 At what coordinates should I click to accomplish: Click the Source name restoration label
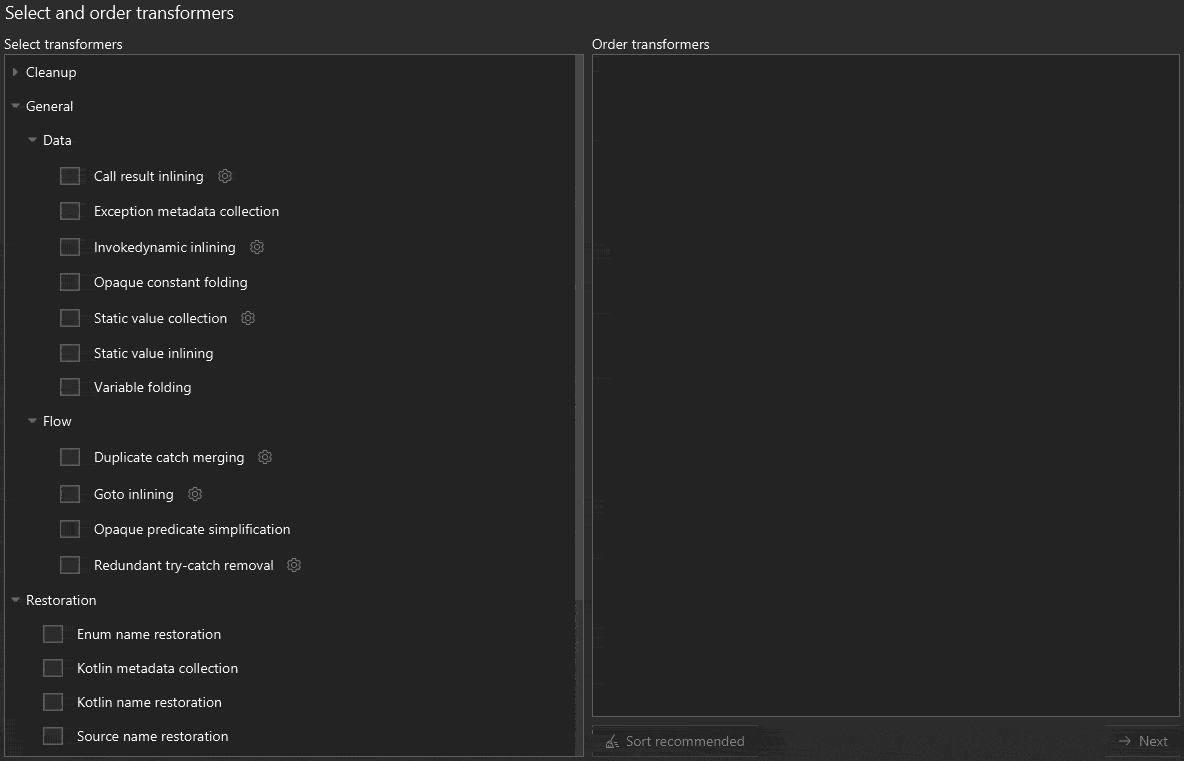(153, 735)
